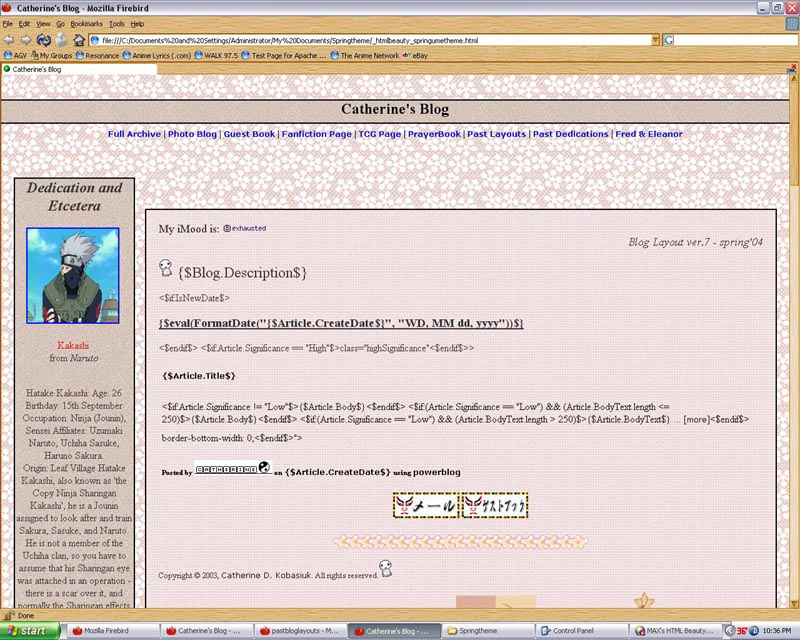Open the File menu

(x=8, y=24)
